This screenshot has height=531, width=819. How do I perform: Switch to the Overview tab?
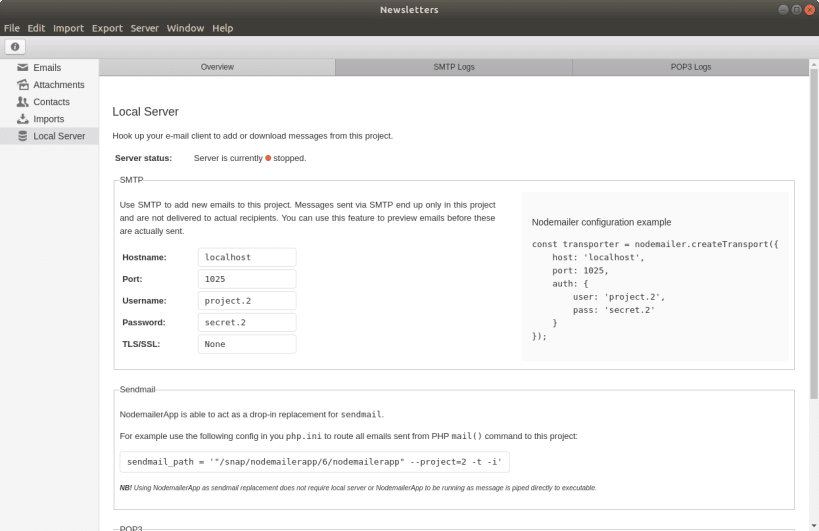pyautogui.click(x=217, y=67)
